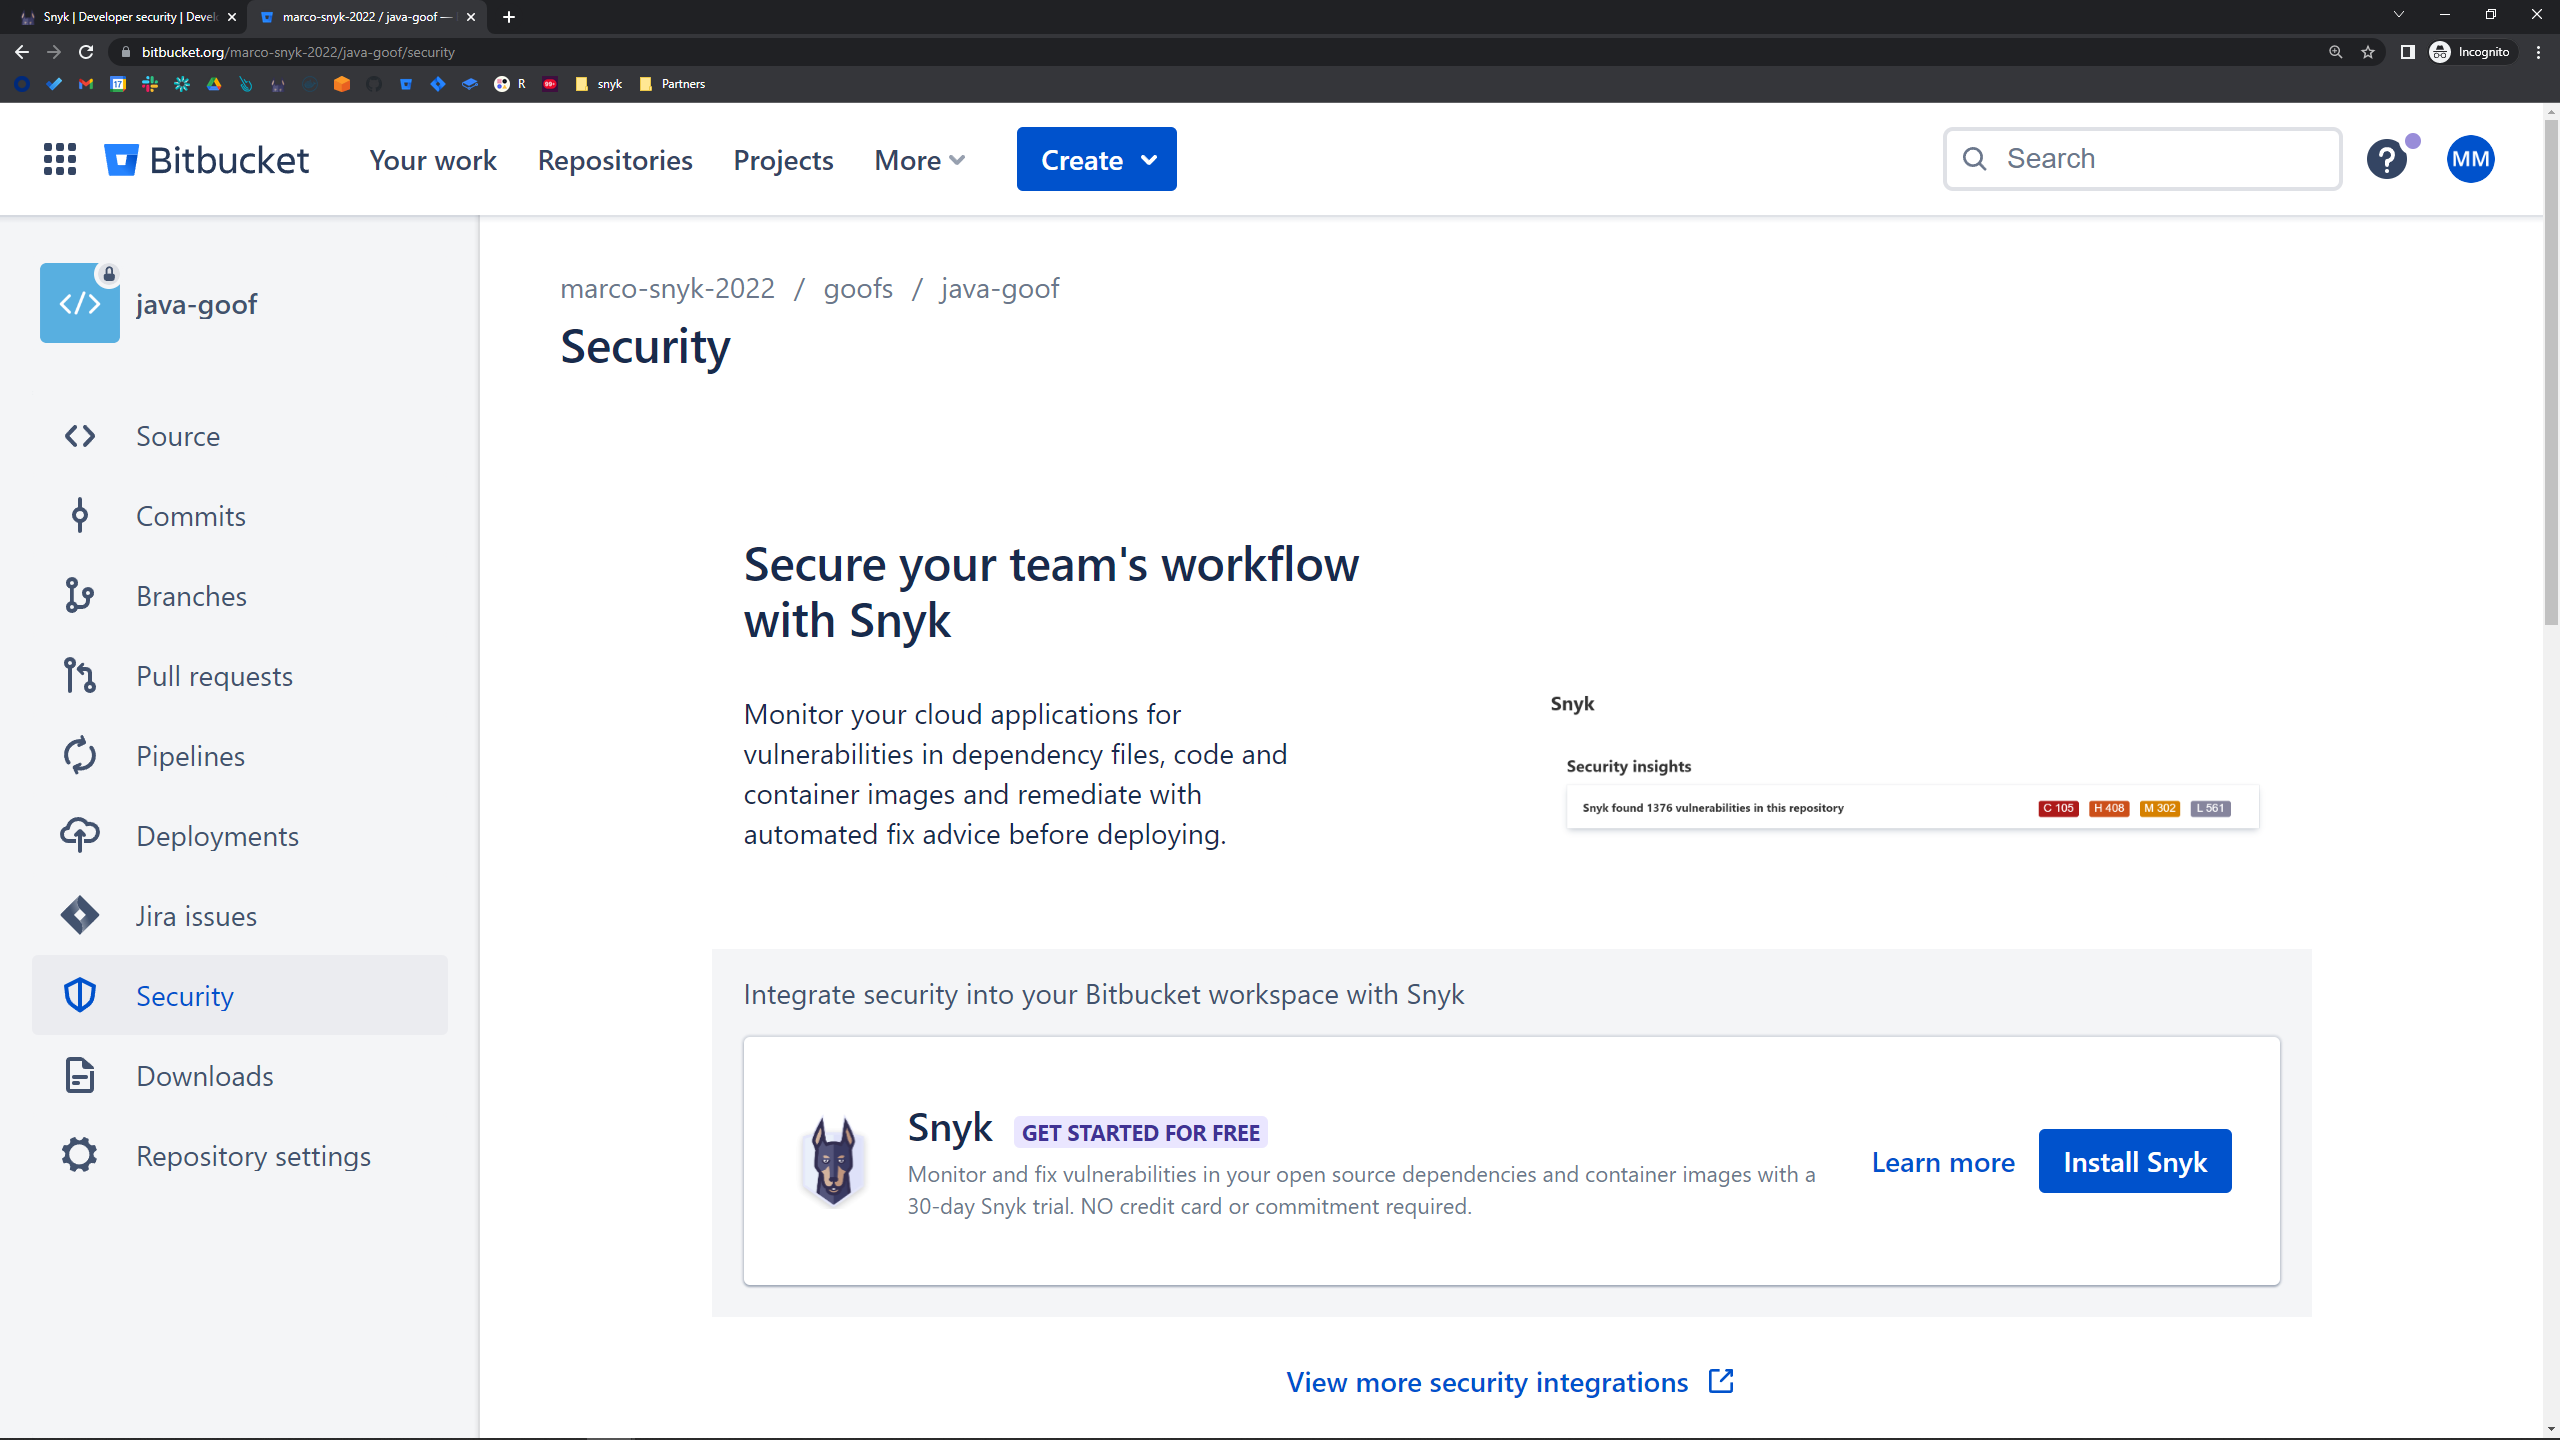2560x1440 pixels.
Task: Click the Pull requests icon
Action: (x=80, y=676)
